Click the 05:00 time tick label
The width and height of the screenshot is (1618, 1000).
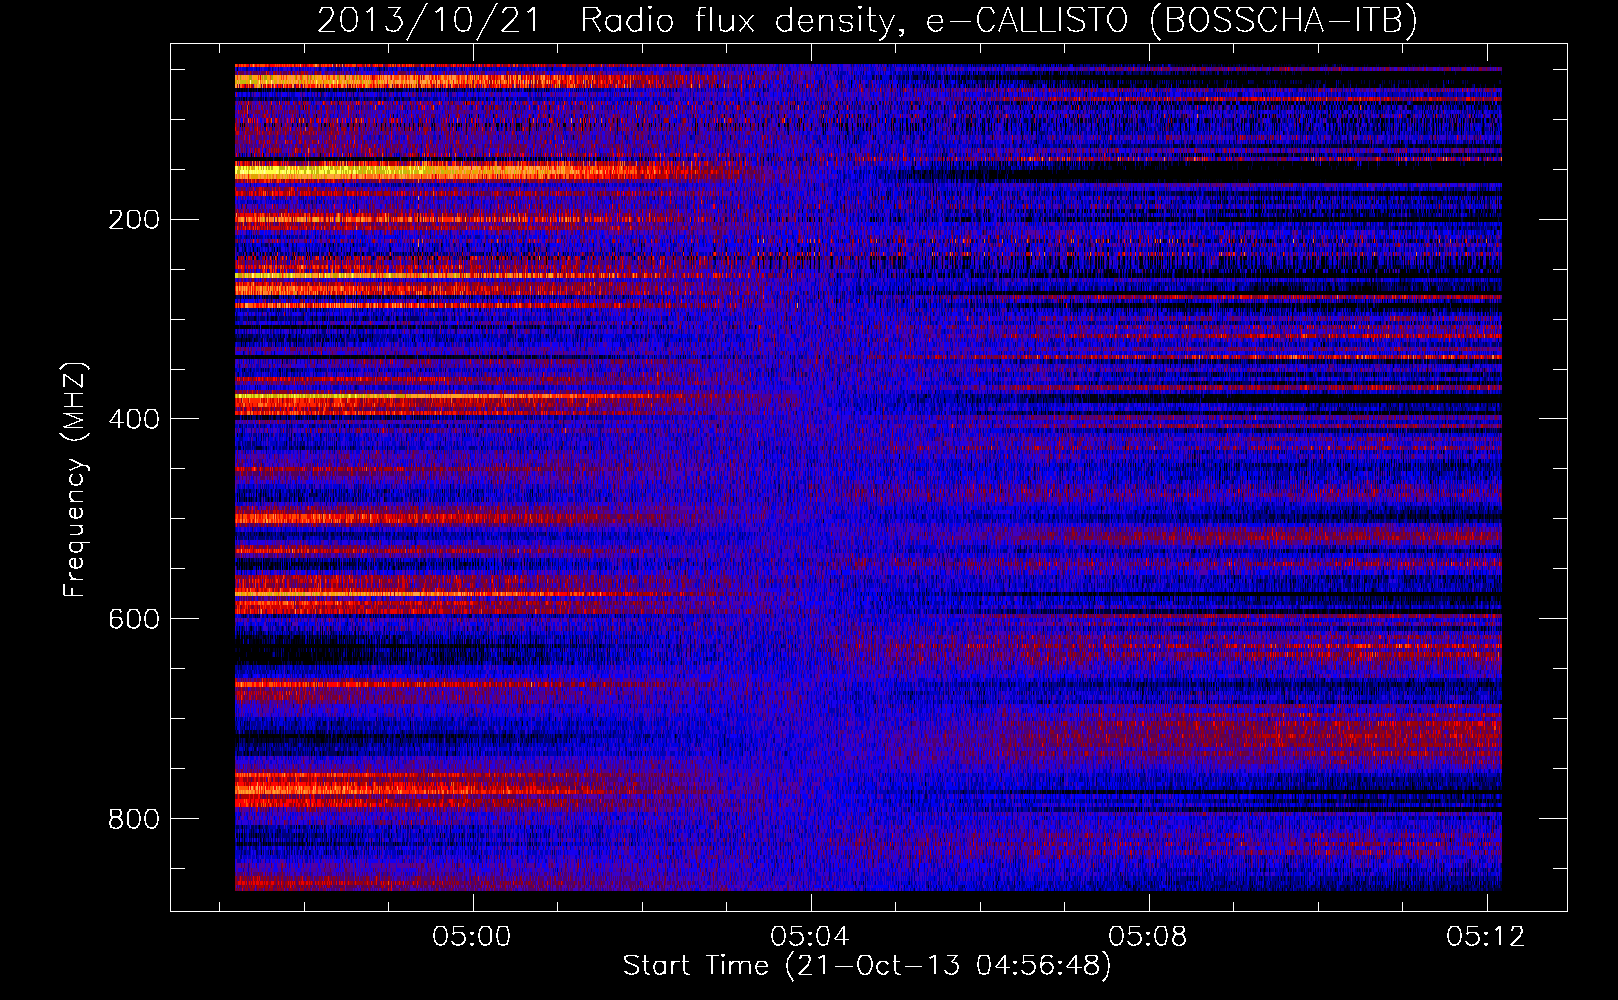pos(472,936)
